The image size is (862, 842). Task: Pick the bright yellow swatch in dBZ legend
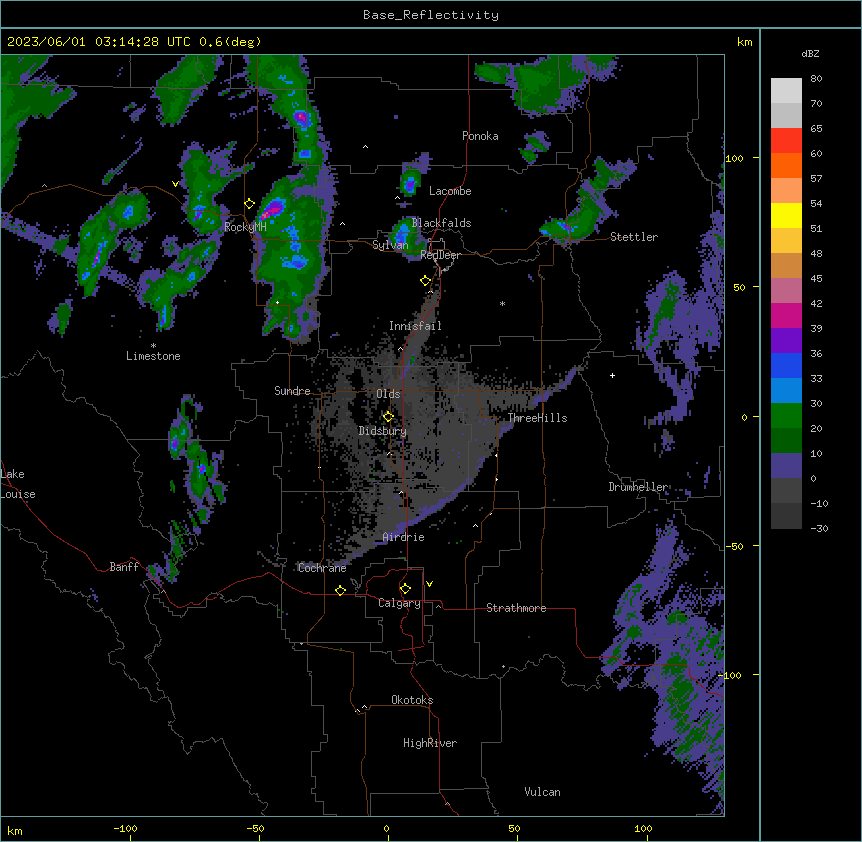coord(786,215)
